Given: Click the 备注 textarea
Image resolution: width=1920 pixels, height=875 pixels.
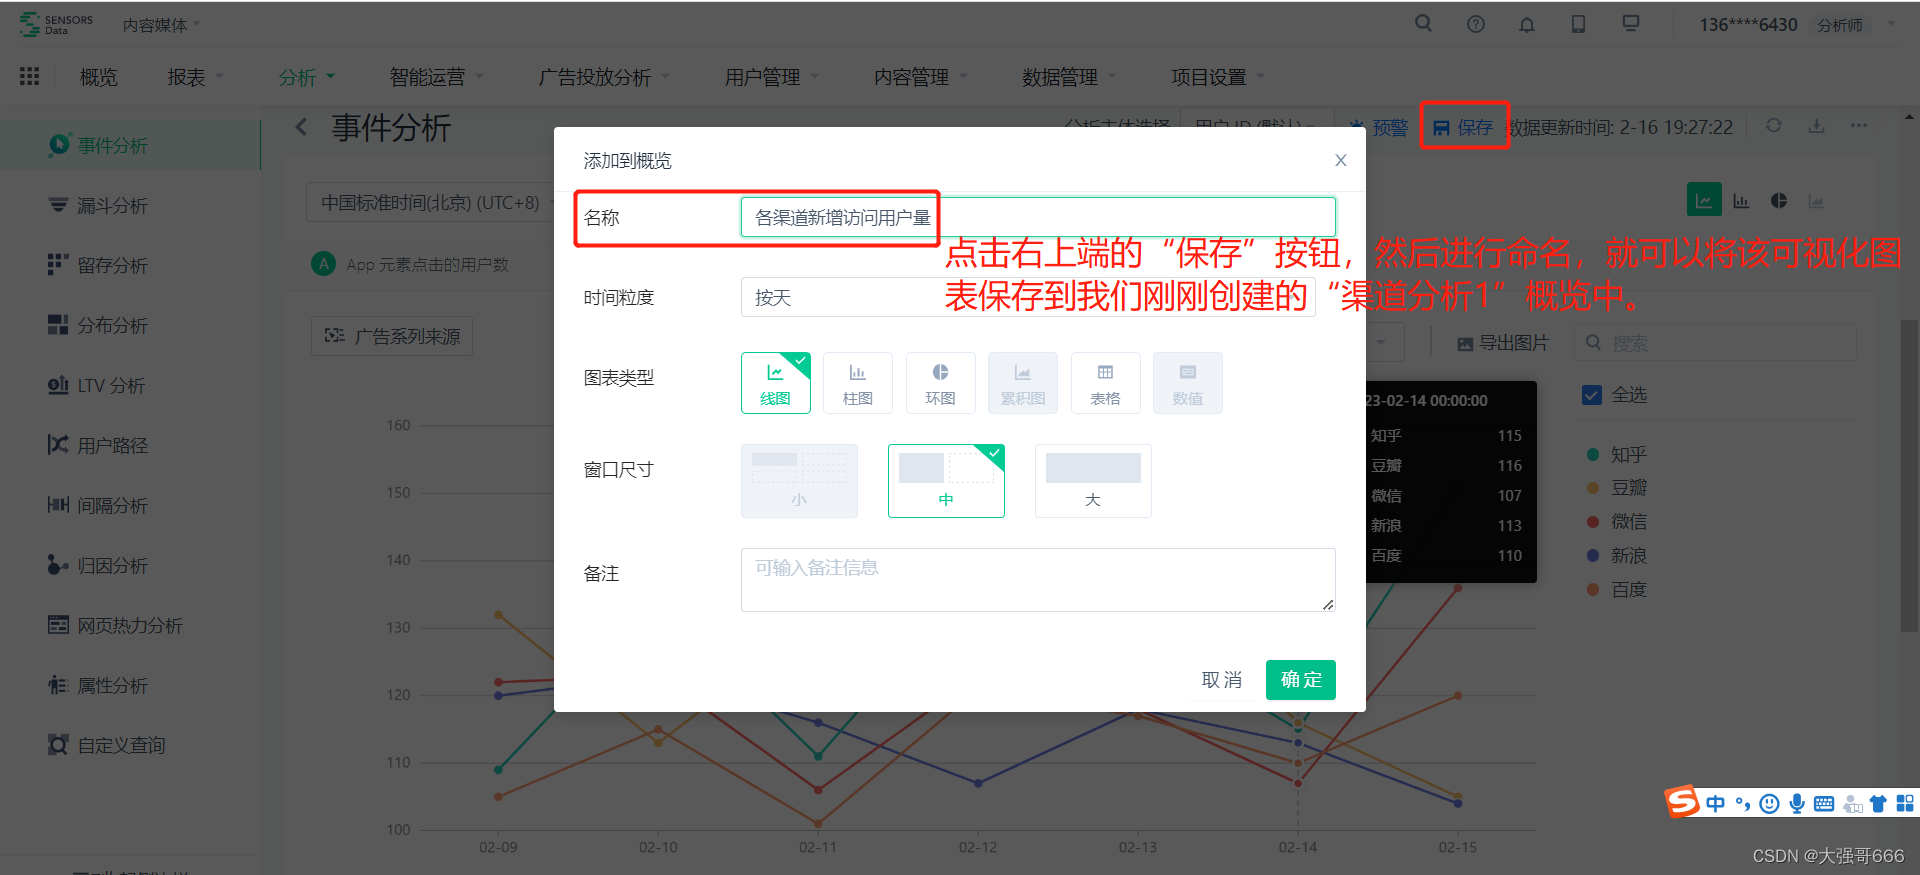Looking at the screenshot, I should coord(1038,580).
